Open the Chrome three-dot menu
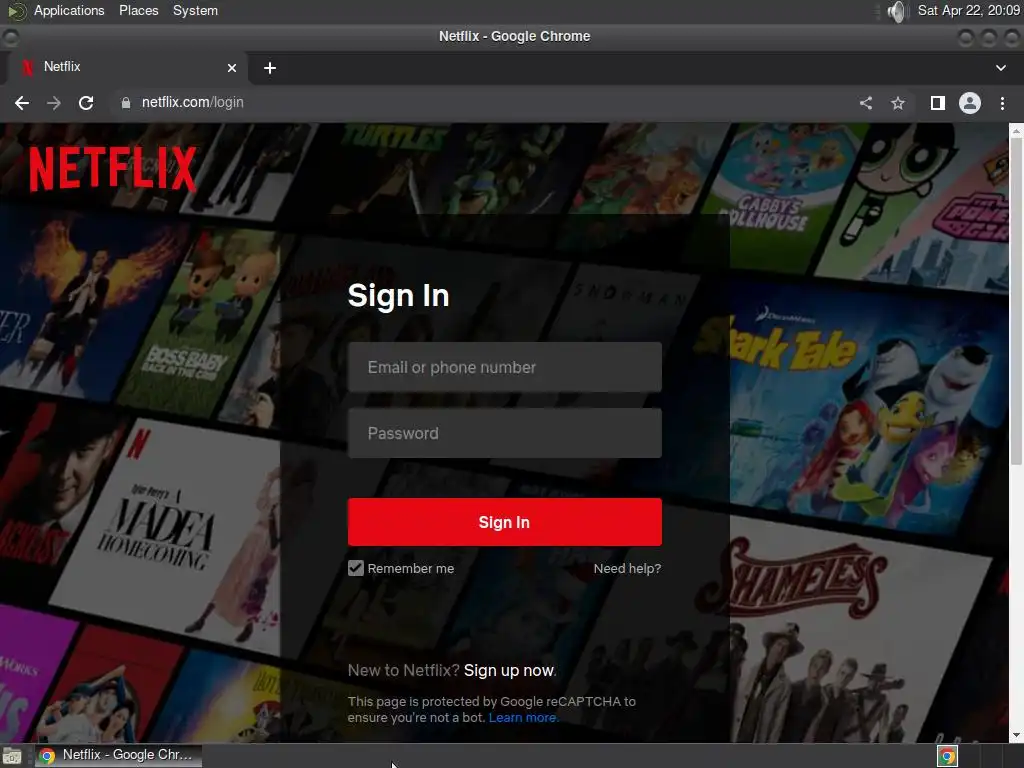The height and width of the screenshot is (768, 1024). [x=1002, y=103]
